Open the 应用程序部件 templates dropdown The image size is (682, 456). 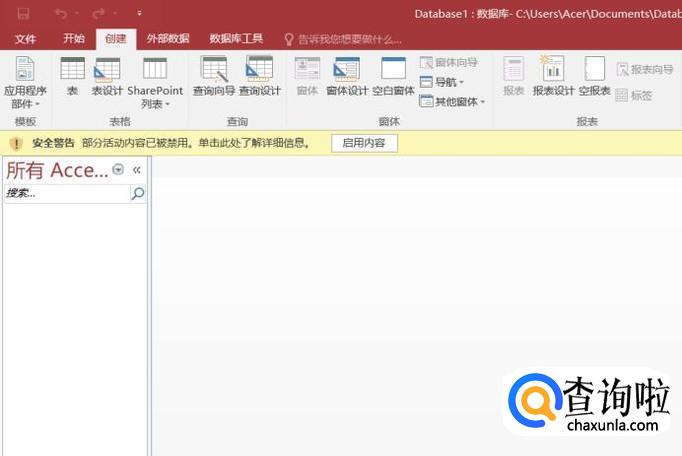(x=25, y=83)
